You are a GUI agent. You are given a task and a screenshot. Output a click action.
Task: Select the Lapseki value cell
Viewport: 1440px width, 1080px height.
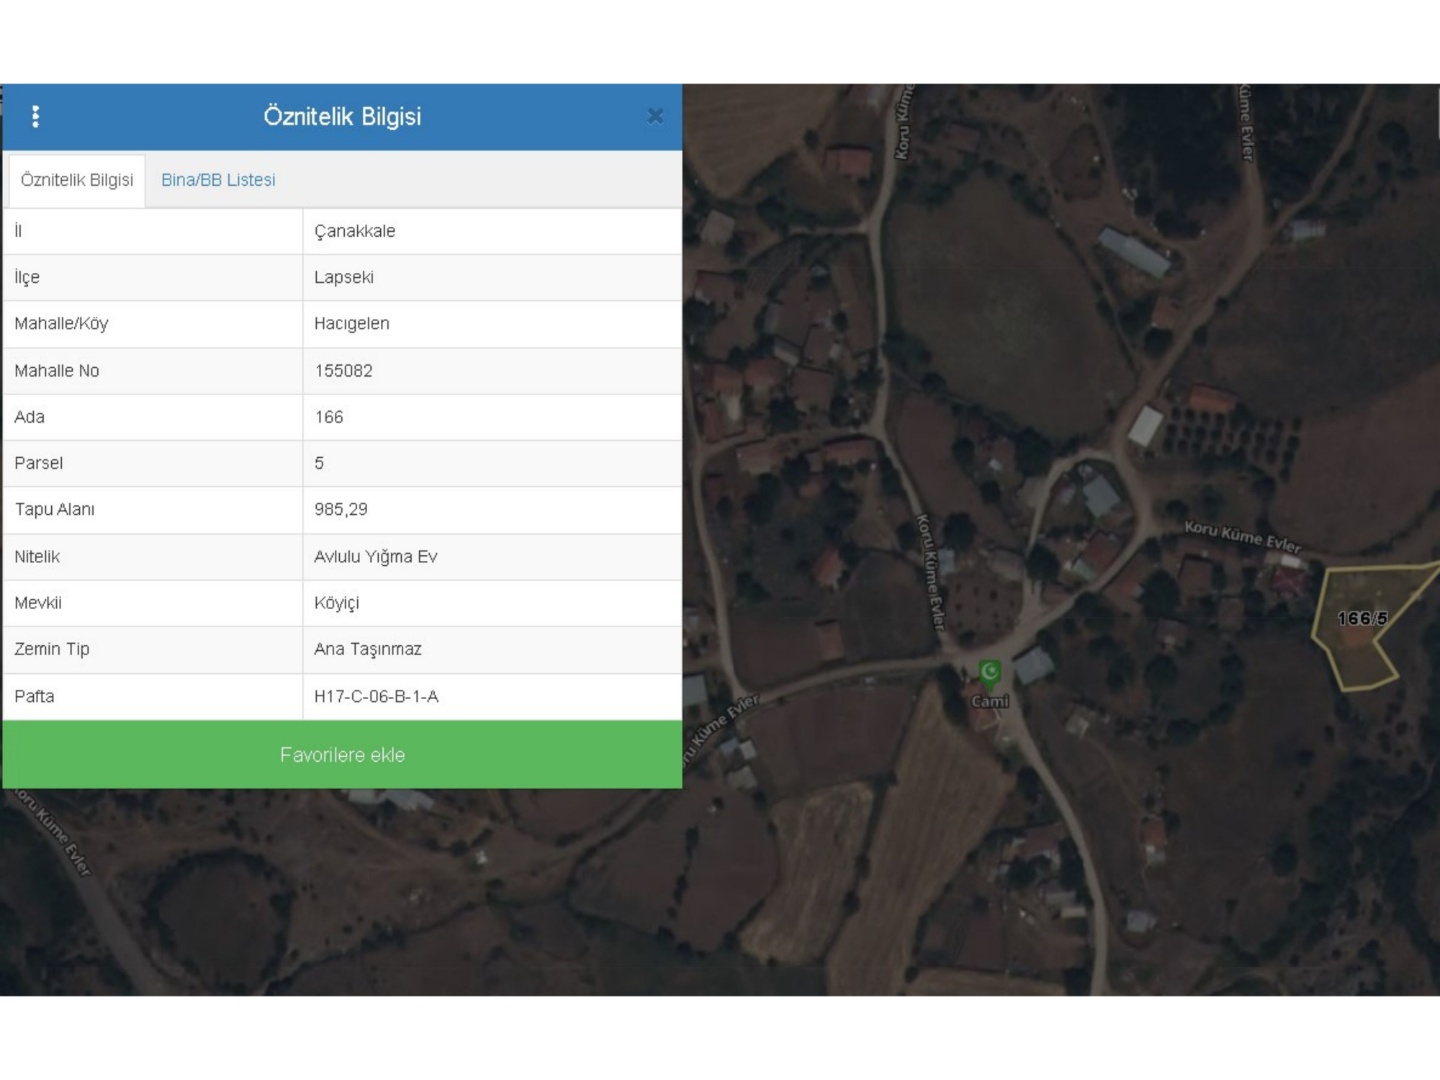[492, 277]
